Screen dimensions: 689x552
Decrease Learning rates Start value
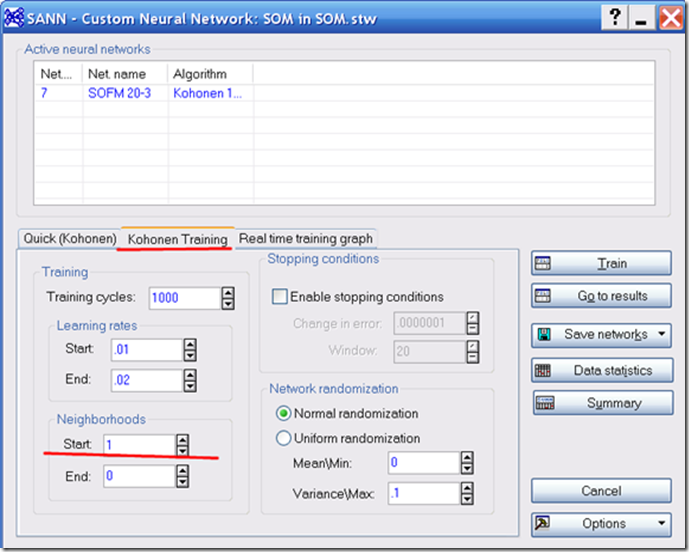[x=190, y=356]
